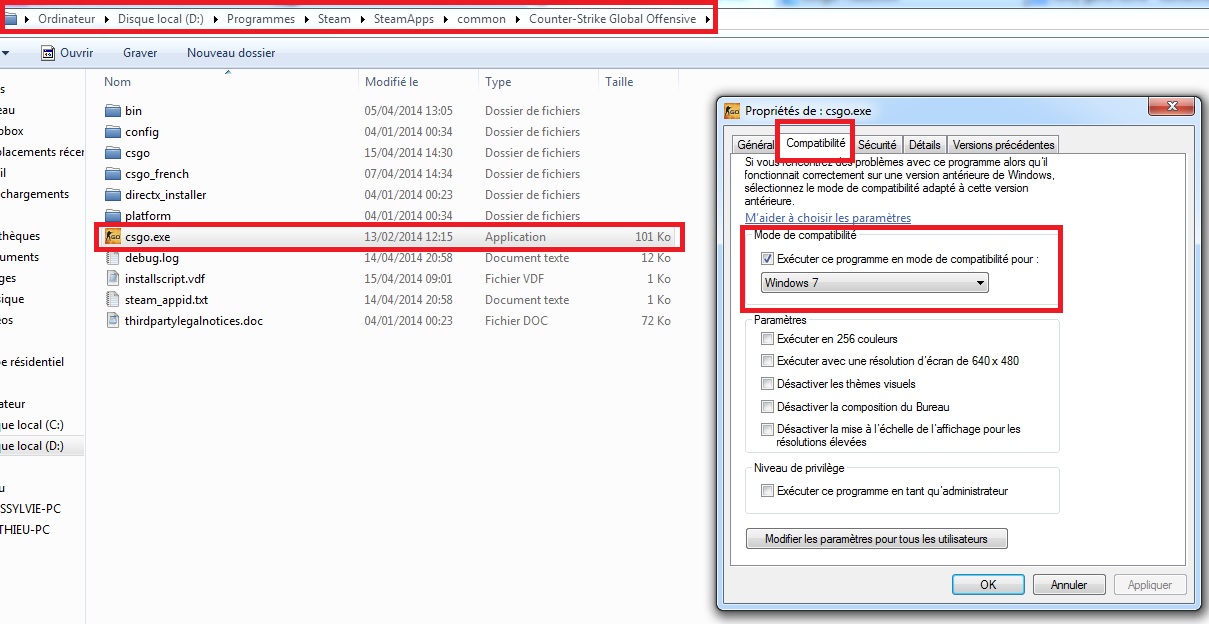Click the '13/02/2014 12:15' date cell
The height and width of the screenshot is (624, 1209).
tap(409, 237)
